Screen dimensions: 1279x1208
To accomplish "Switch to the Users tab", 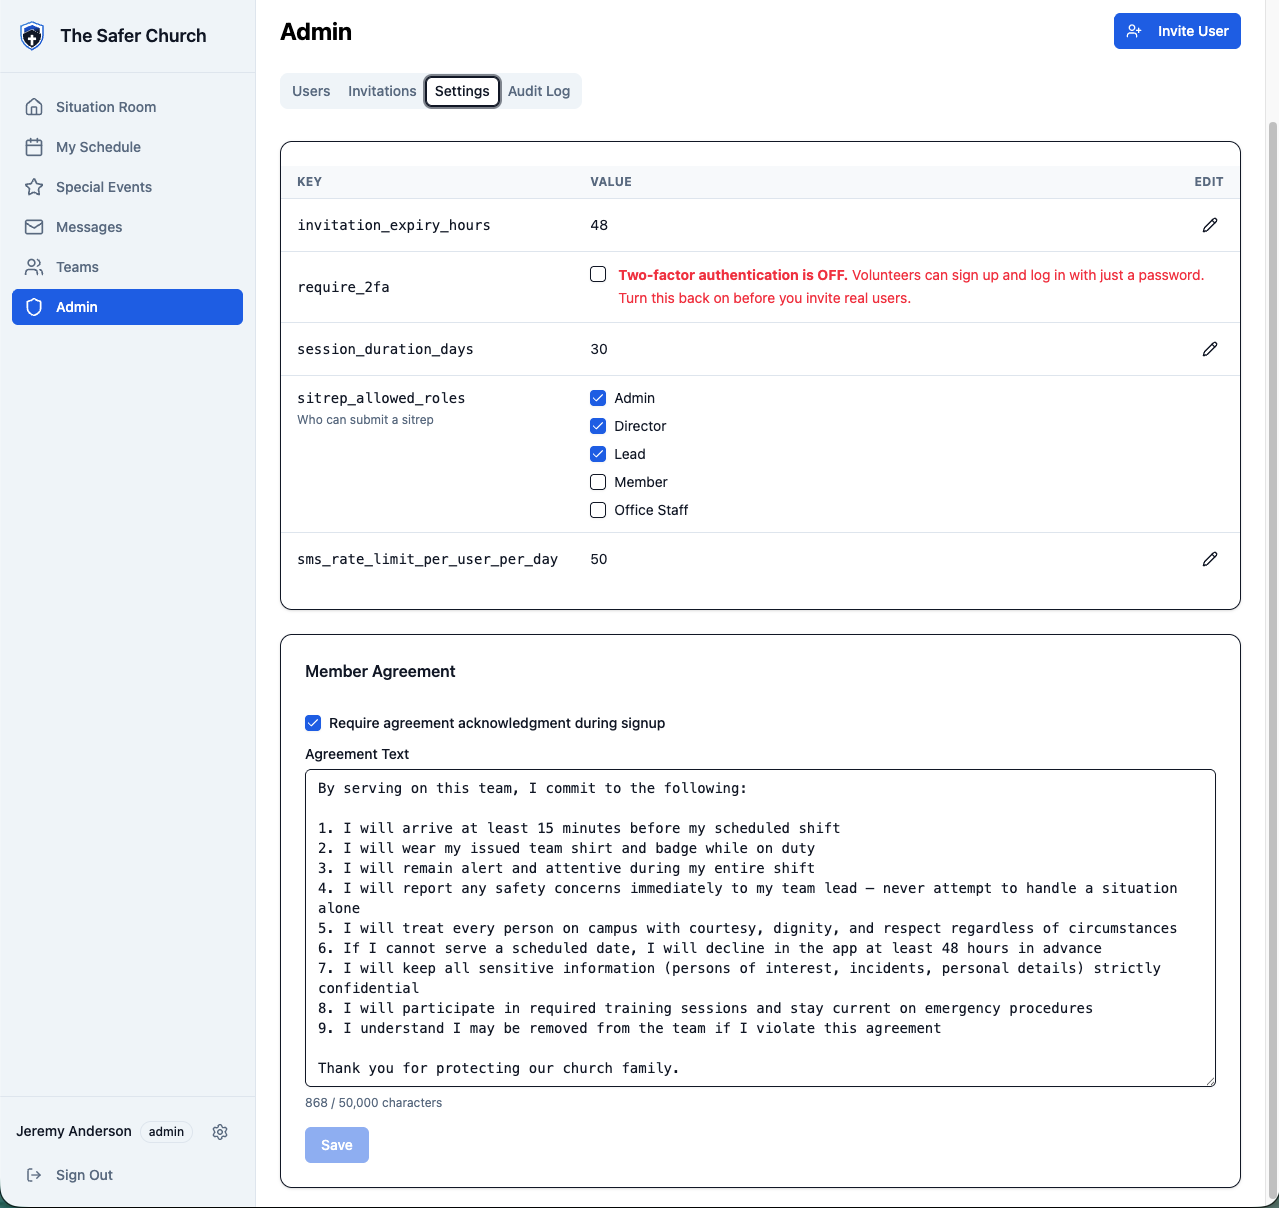I will point(311,91).
